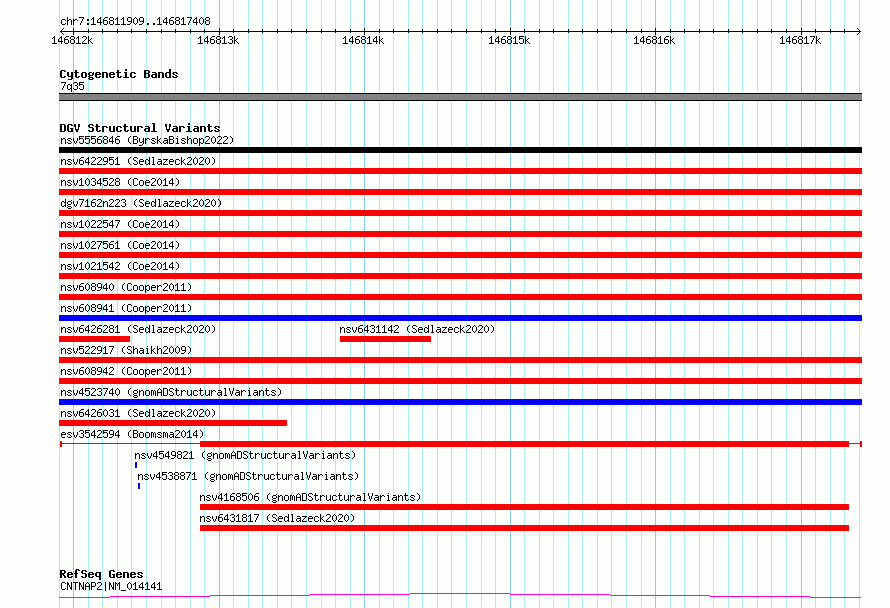Click the red bar under nsv6431142

[x=385, y=339]
